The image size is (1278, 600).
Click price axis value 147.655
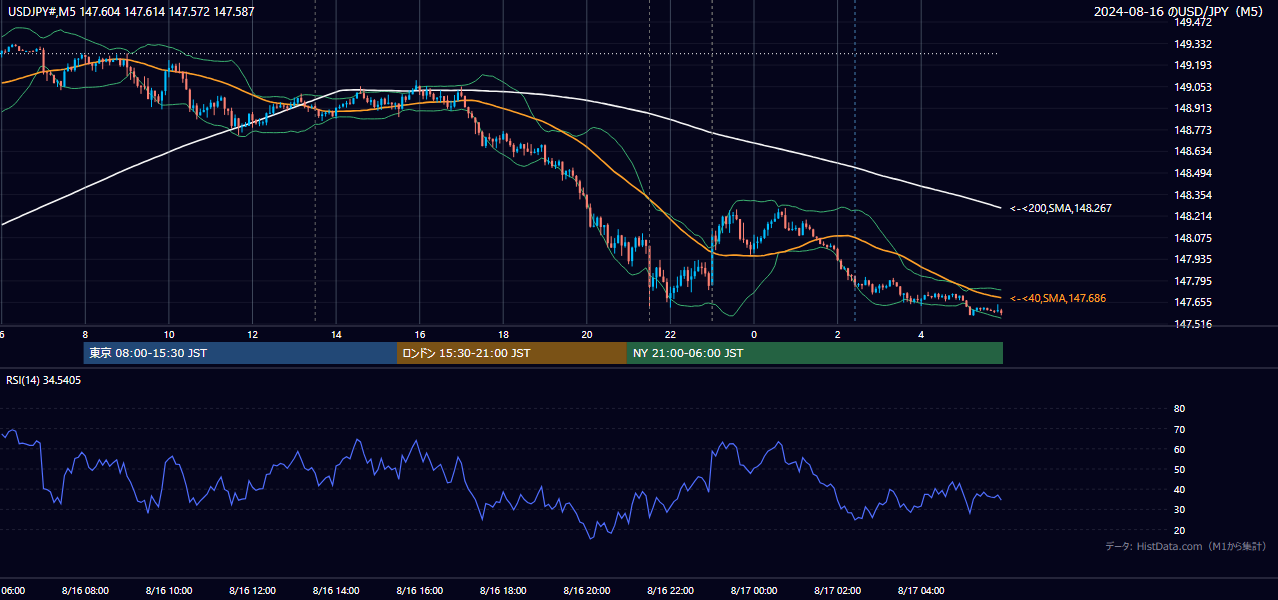point(1193,302)
